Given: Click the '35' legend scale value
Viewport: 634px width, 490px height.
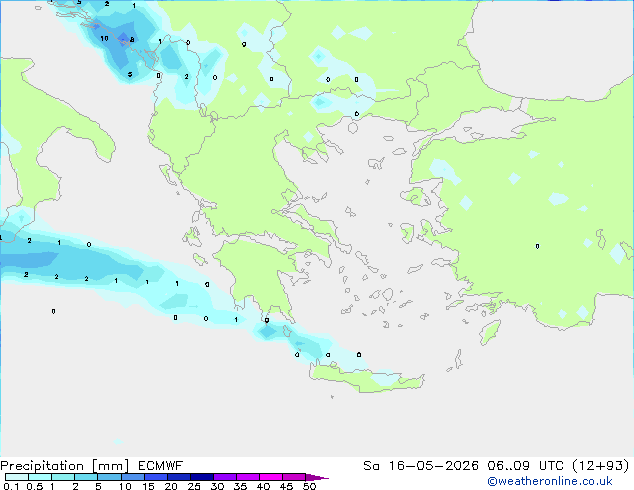Looking at the screenshot, I should (x=240, y=486).
